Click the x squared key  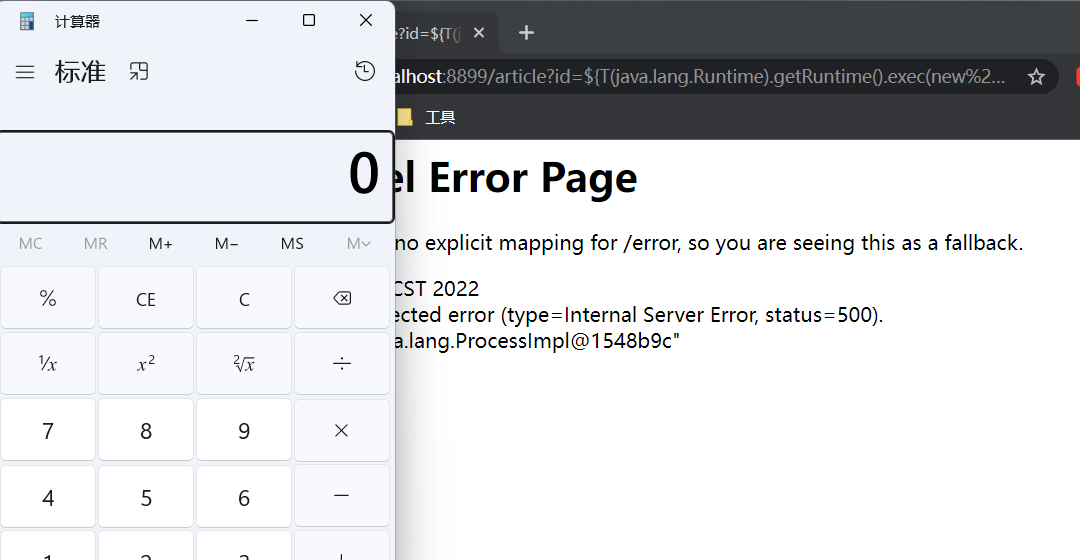(146, 364)
